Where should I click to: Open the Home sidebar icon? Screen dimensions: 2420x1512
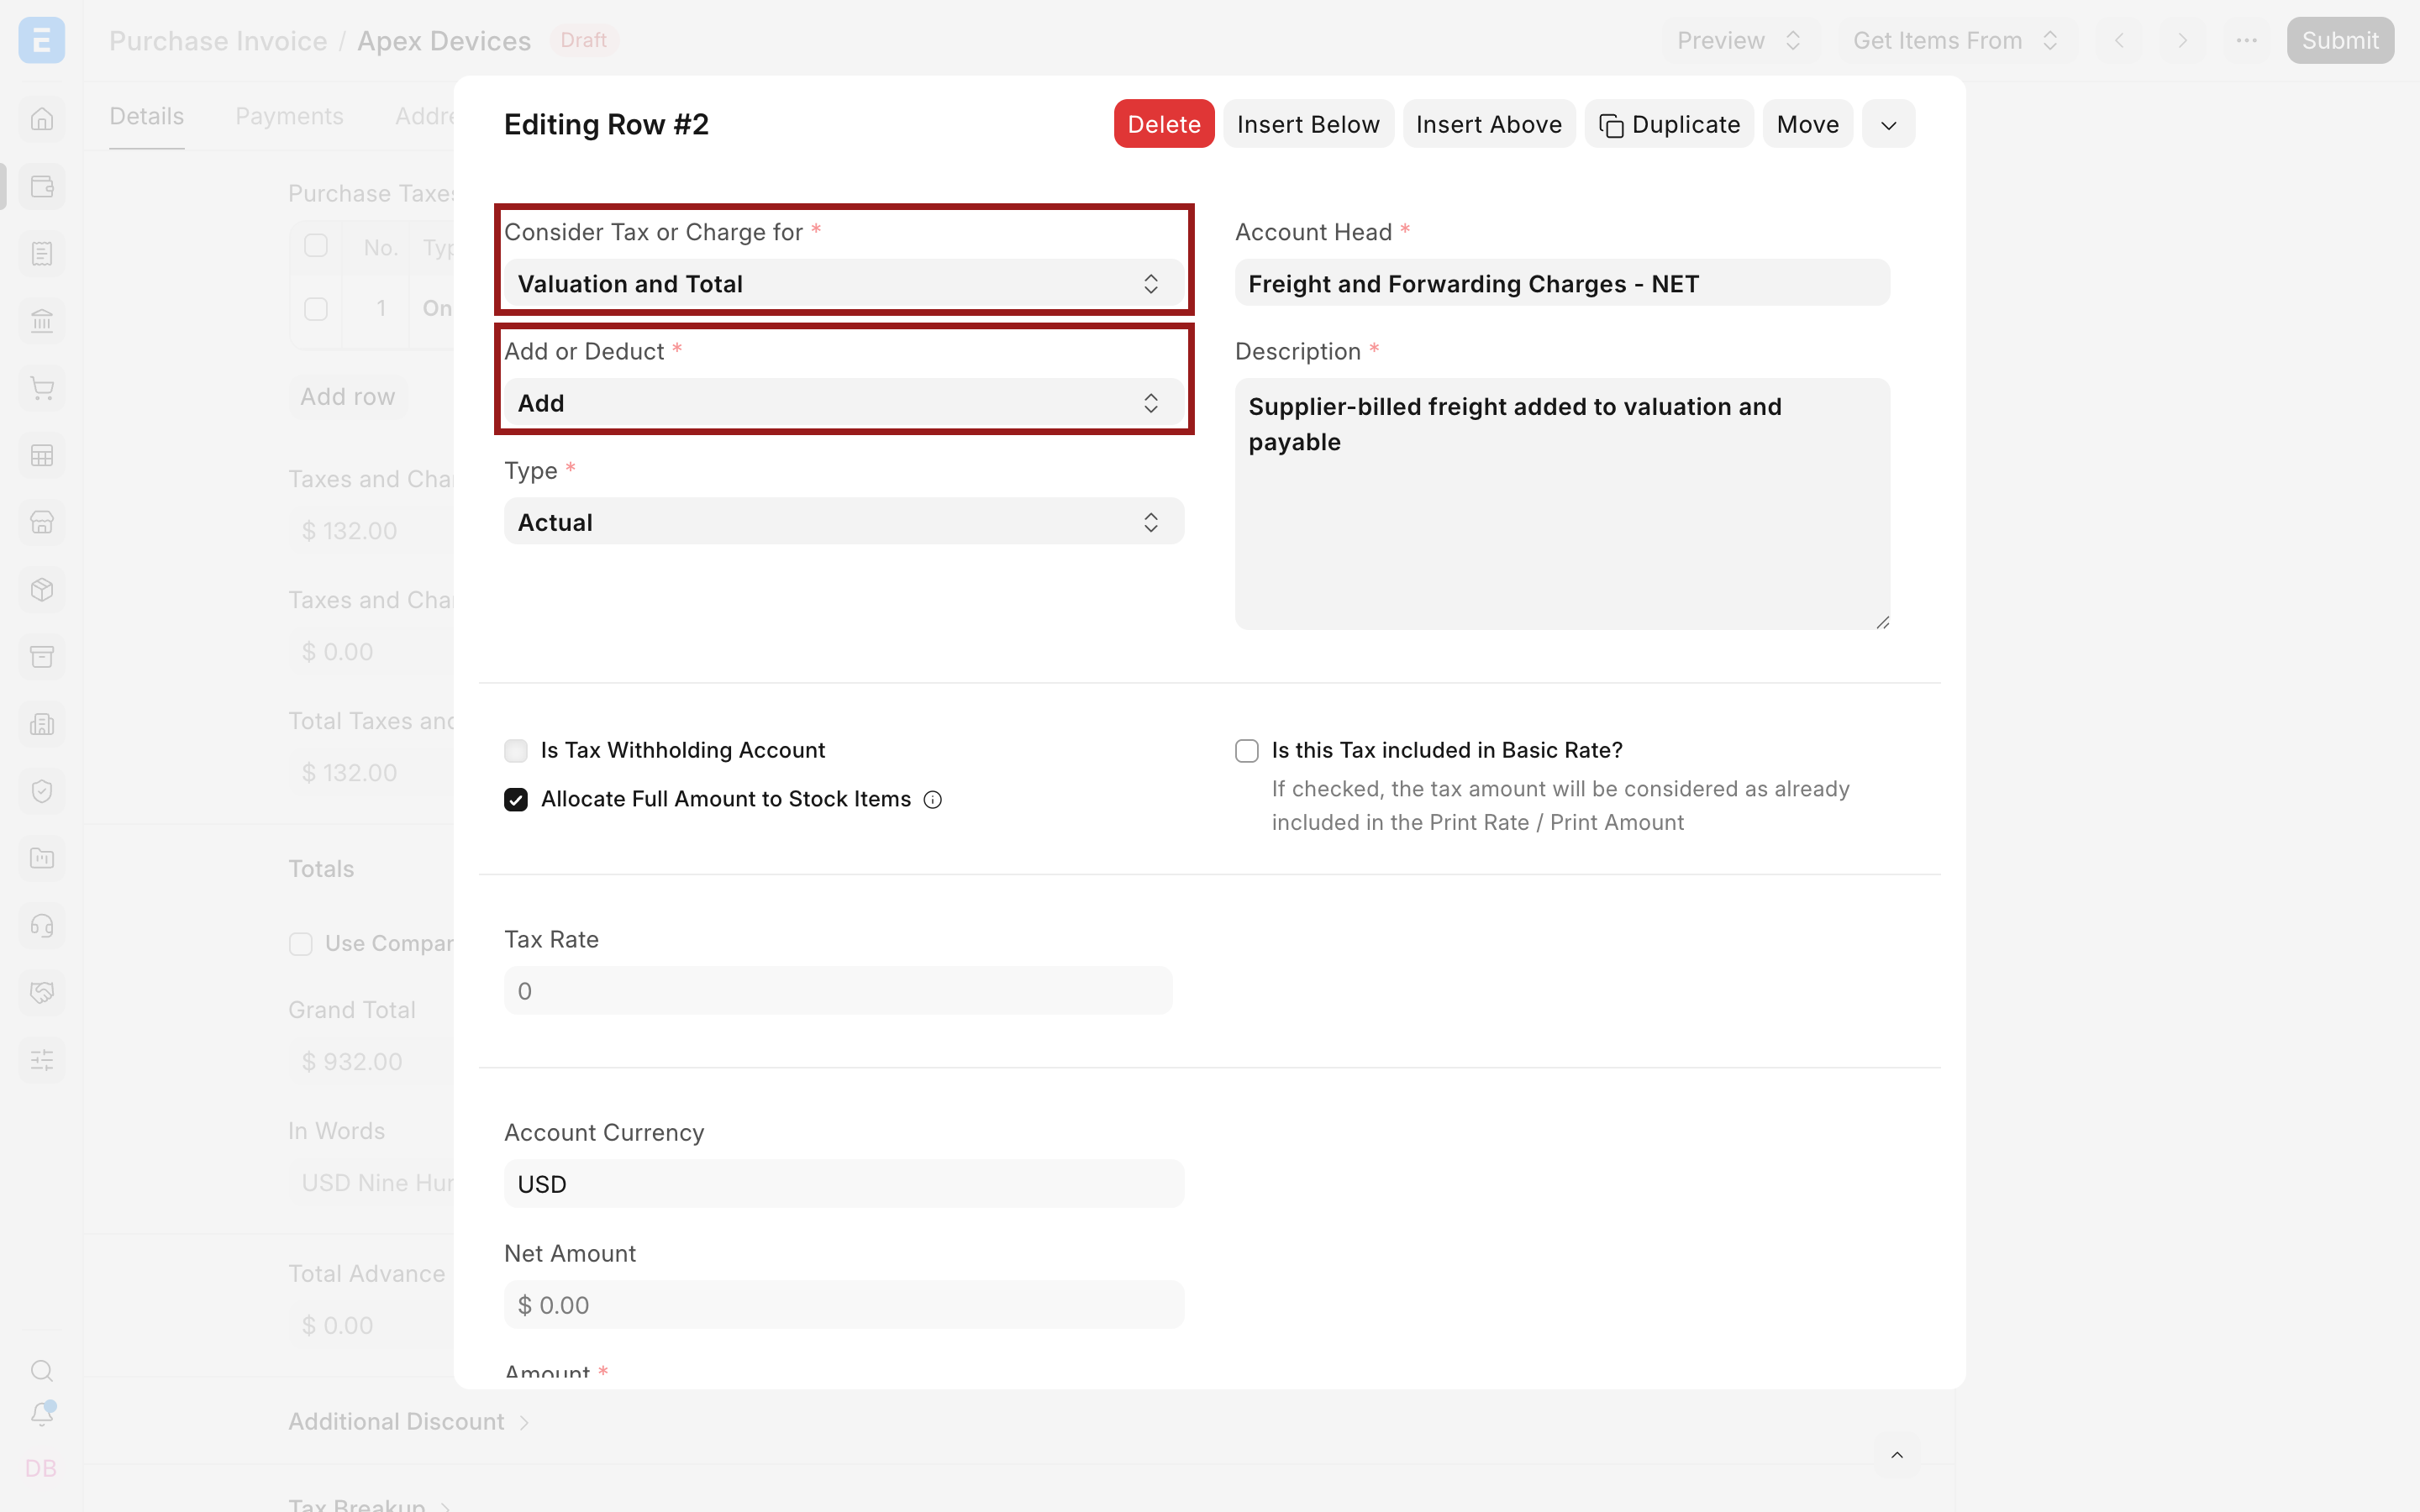tap(41, 119)
